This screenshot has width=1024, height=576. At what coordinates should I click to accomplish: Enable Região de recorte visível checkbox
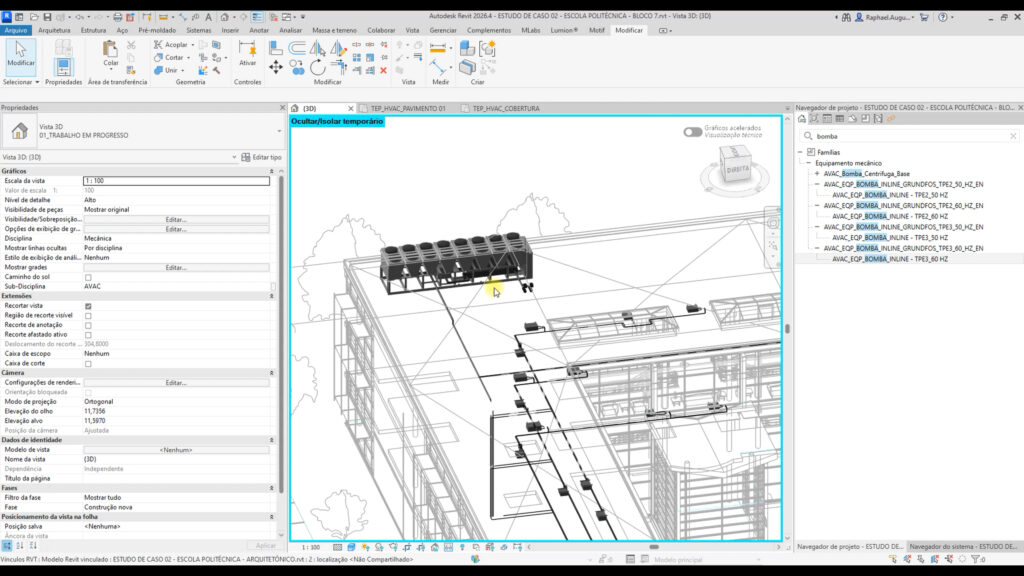(x=88, y=316)
